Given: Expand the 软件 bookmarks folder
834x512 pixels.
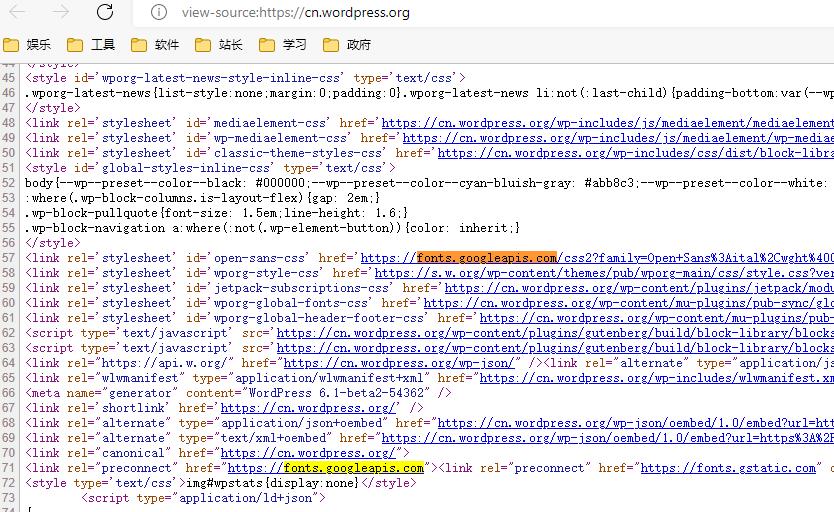Looking at the screenshot, I should (x=156, y=44).
